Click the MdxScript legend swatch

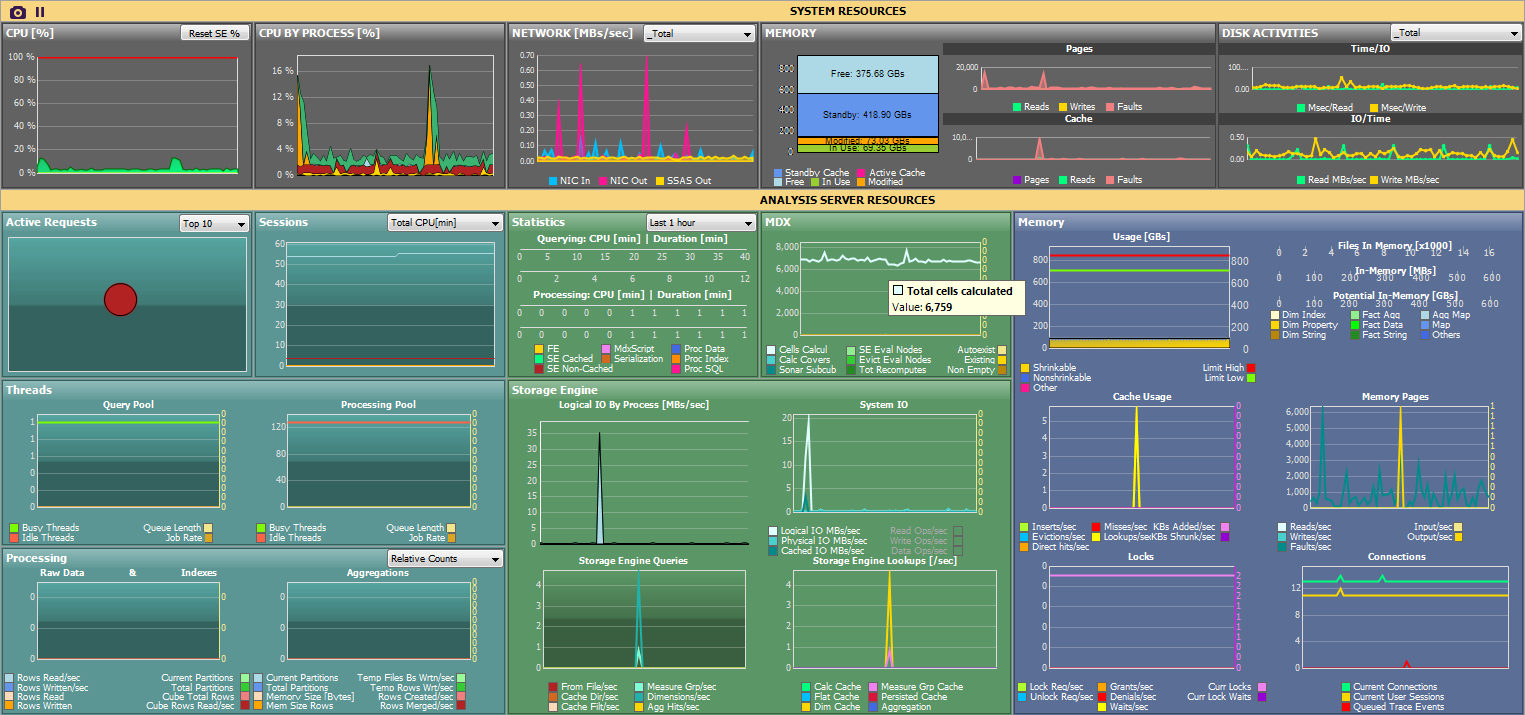(606, 349)
